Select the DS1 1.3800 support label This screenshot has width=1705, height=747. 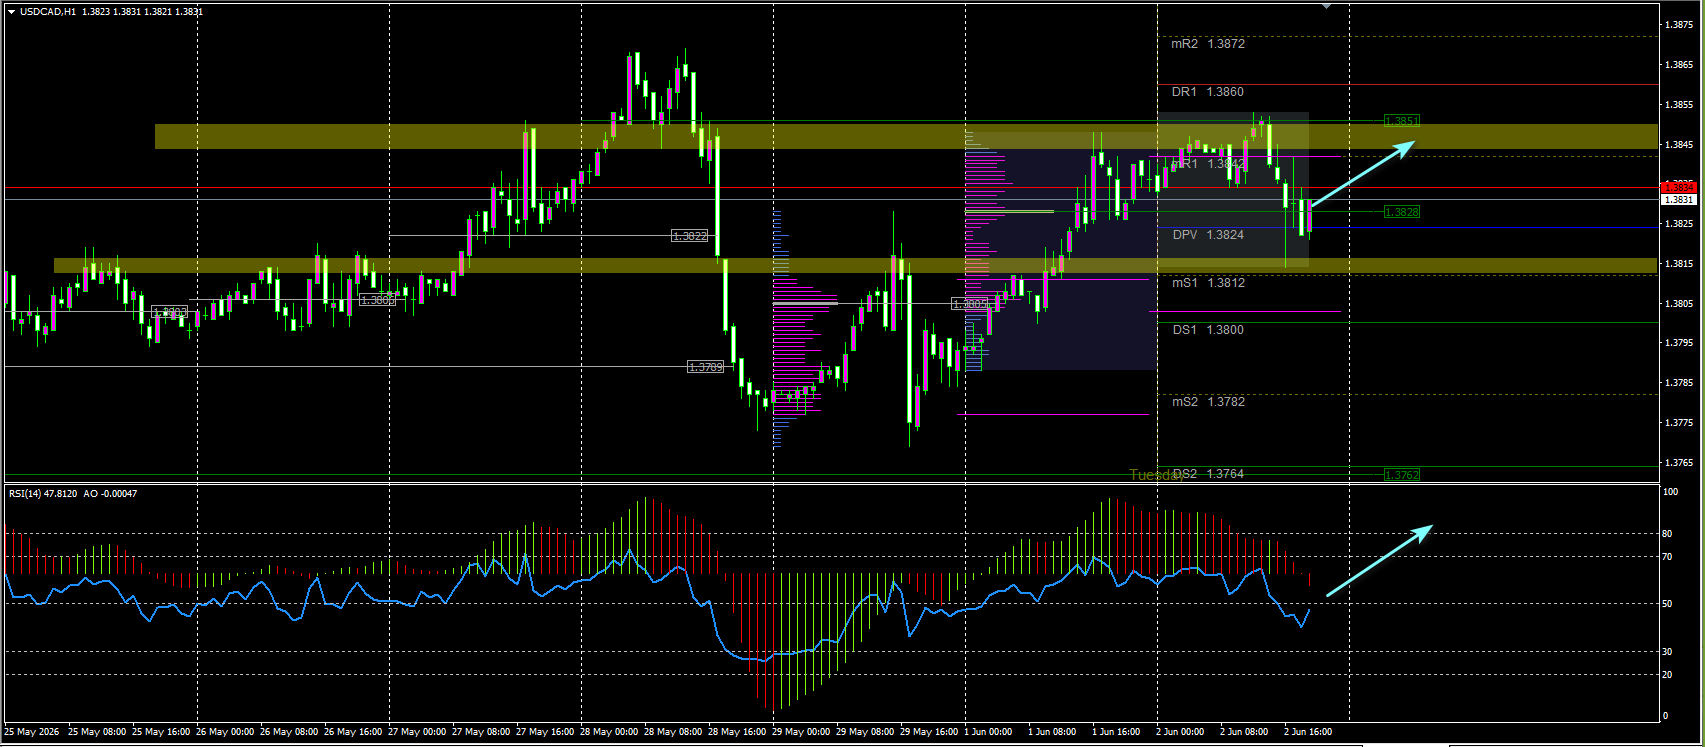[1208, 330]
